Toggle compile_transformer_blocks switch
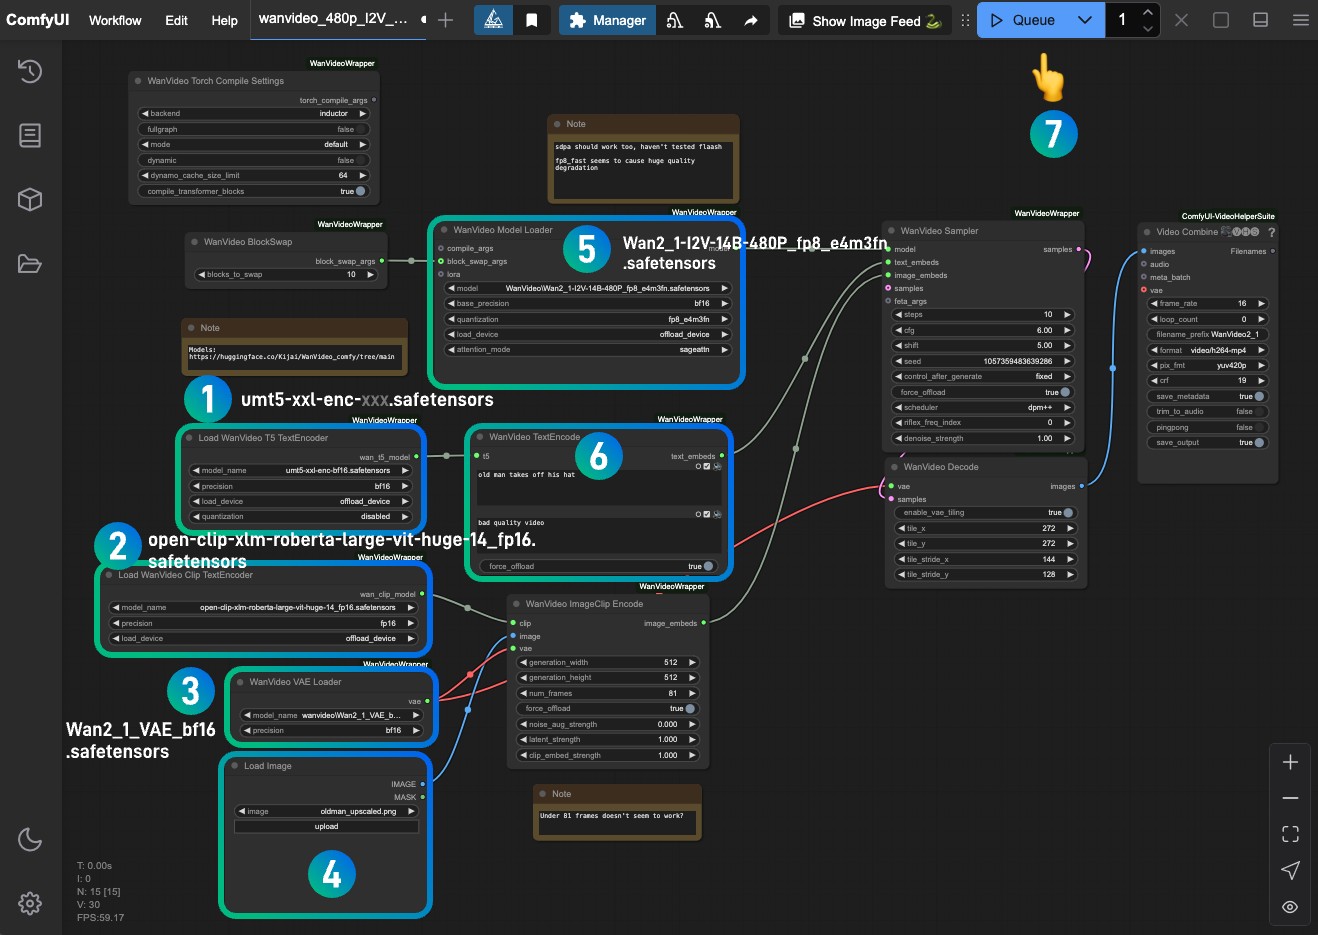The width and height of the screenshot is (1318, 935). [361, 191]
